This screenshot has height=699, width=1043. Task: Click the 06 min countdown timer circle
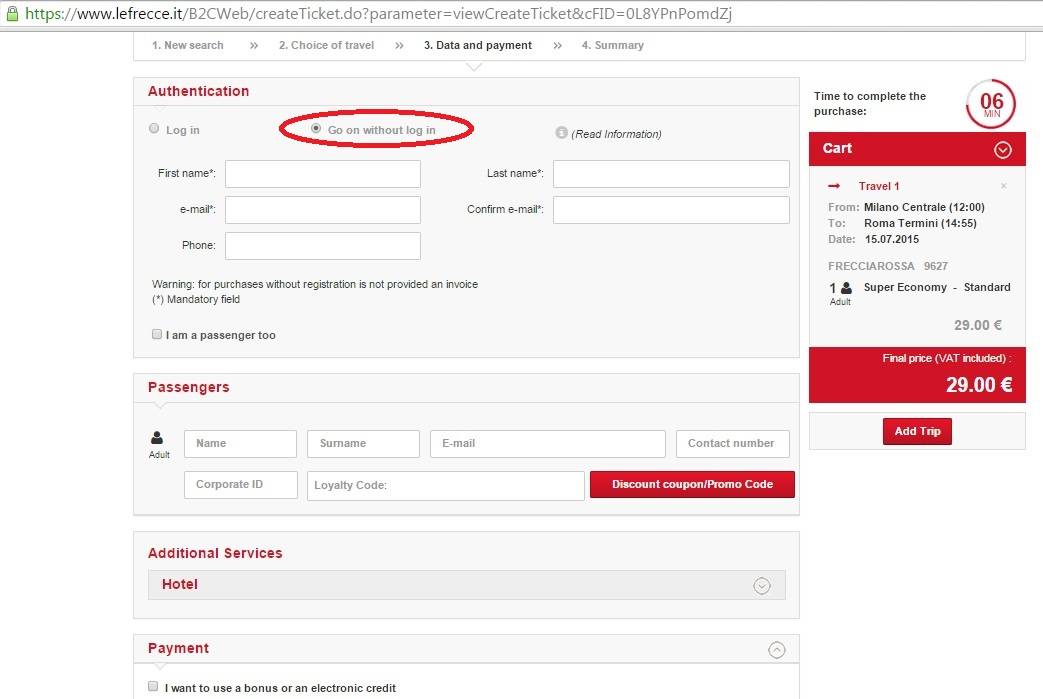pos(990,104)
